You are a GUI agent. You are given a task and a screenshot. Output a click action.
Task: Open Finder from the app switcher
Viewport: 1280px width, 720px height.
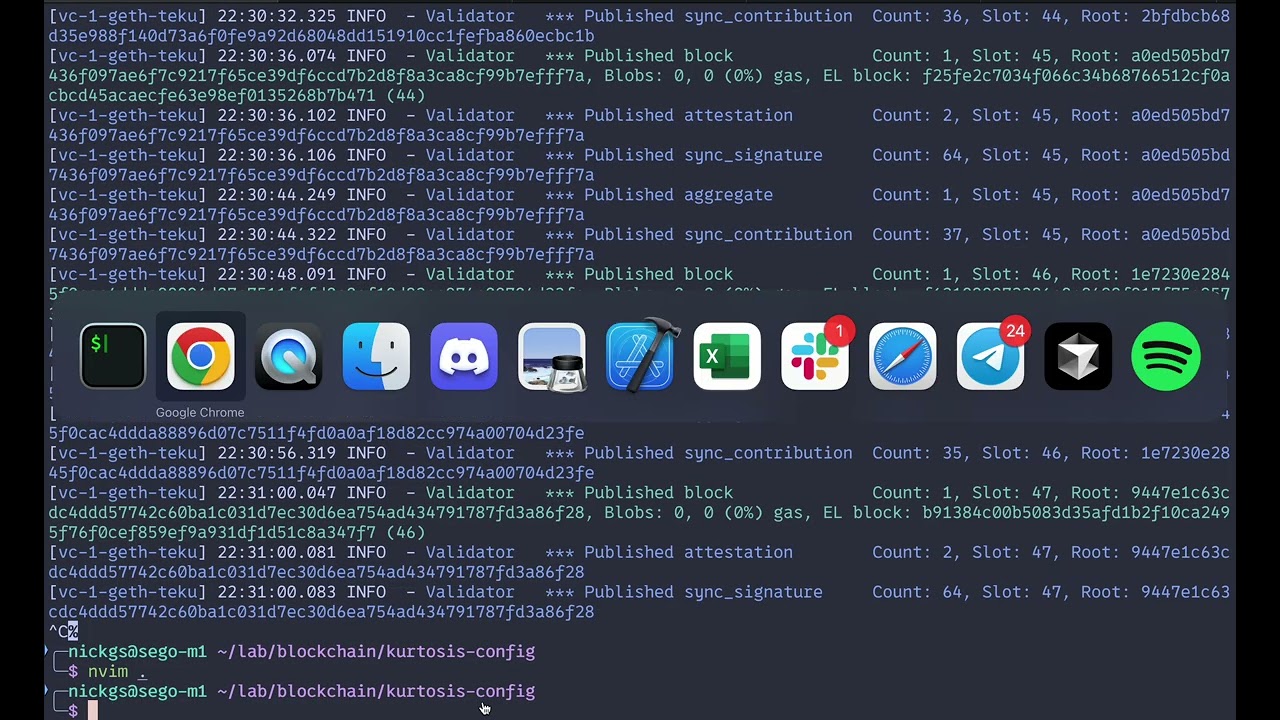(376, 356)
